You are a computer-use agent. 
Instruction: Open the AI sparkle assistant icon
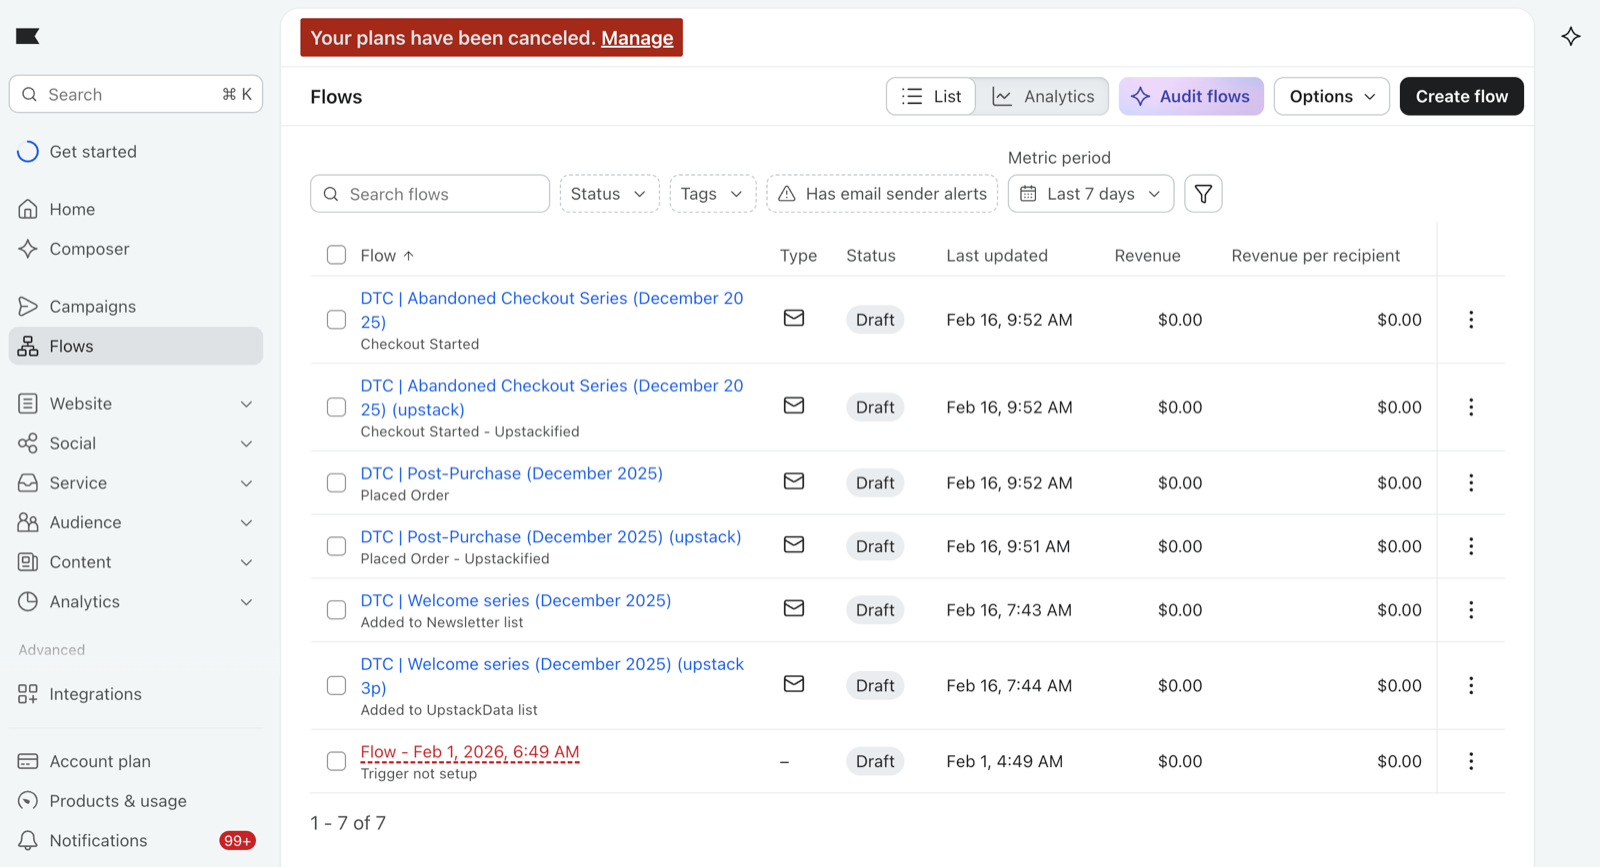tap(1571, 37)
